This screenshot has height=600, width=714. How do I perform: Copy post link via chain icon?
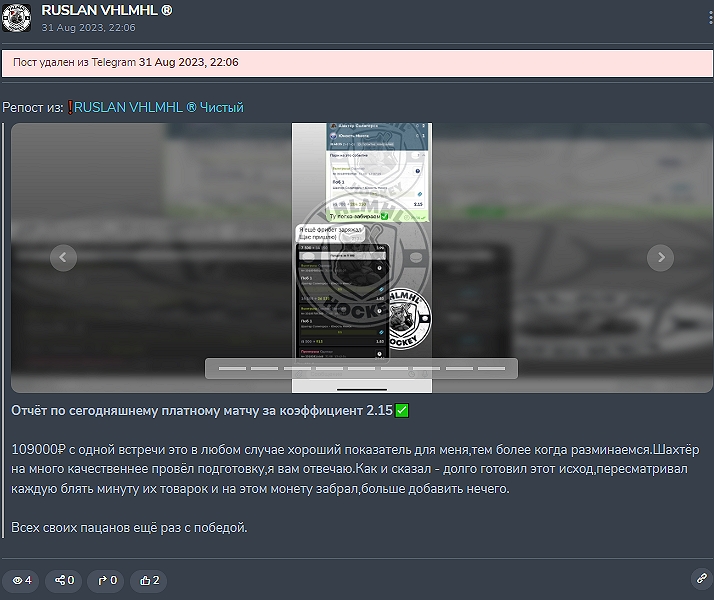pos(700,578)
